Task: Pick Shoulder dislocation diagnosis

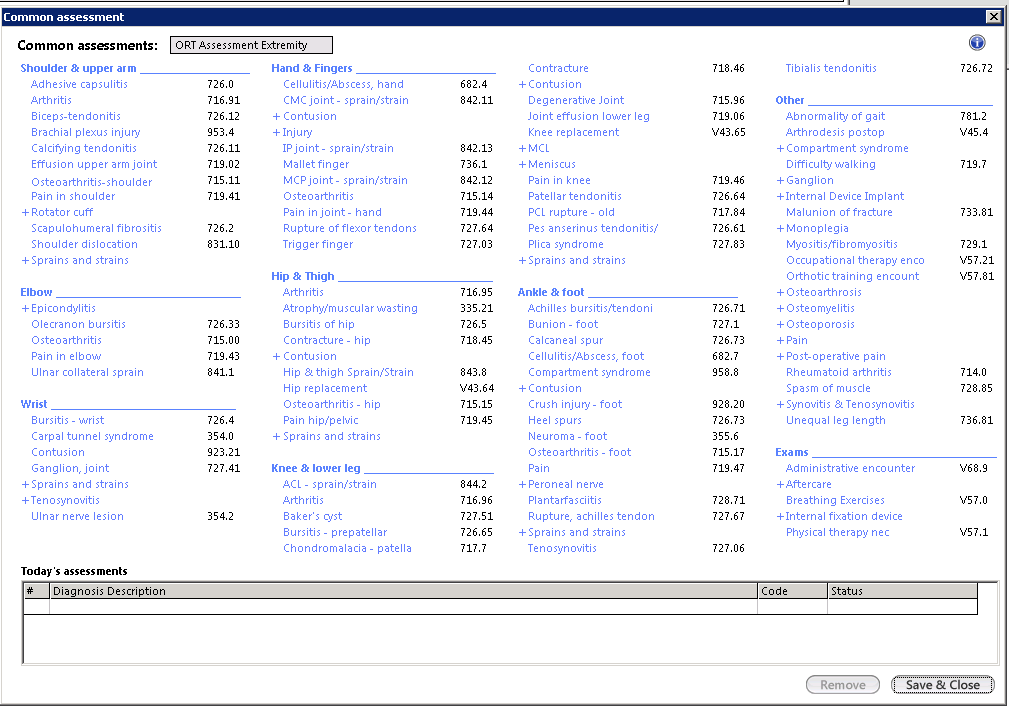Action: (84, 244)
